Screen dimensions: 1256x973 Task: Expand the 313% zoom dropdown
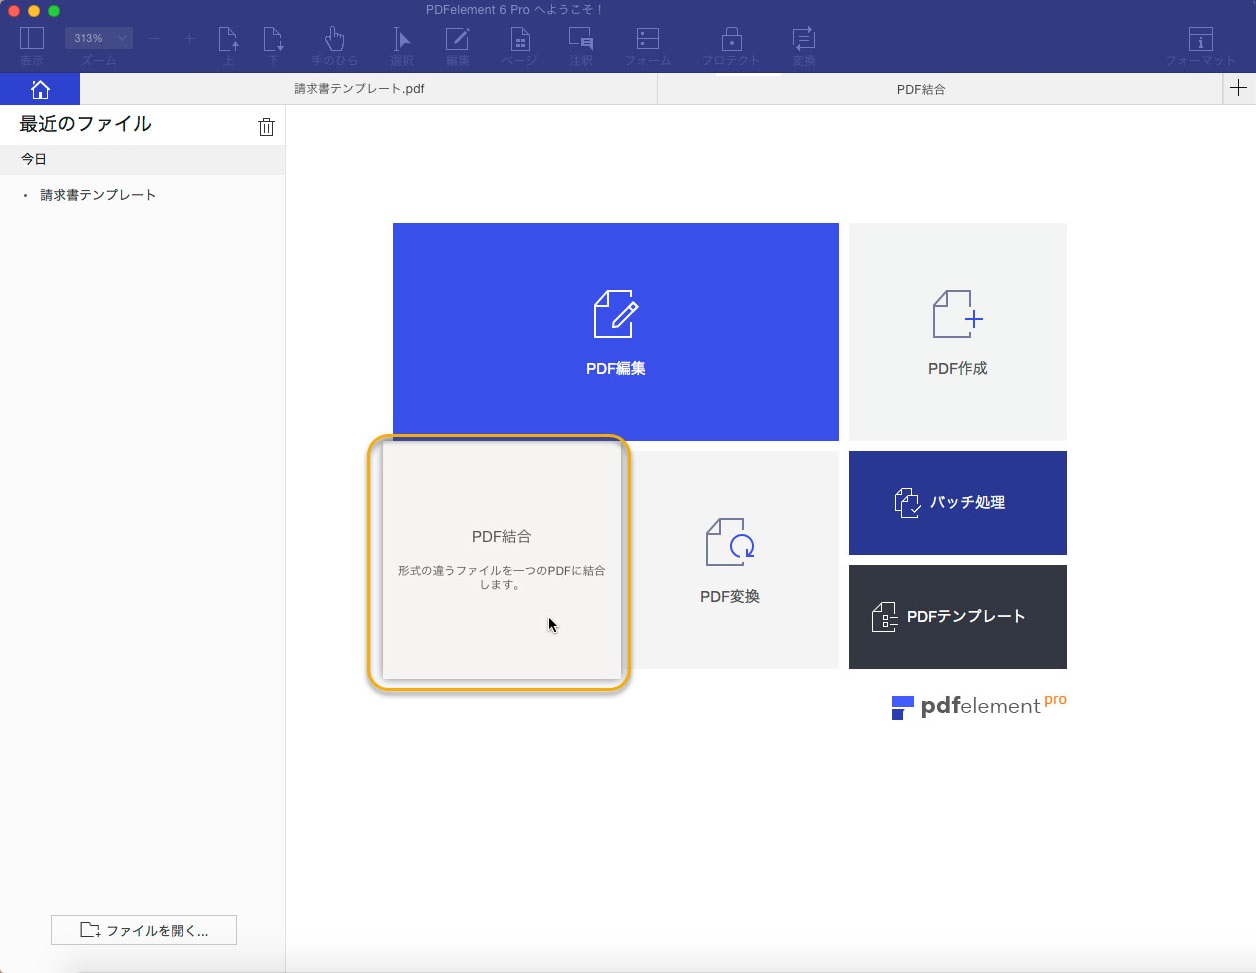[x=98, y=38]
